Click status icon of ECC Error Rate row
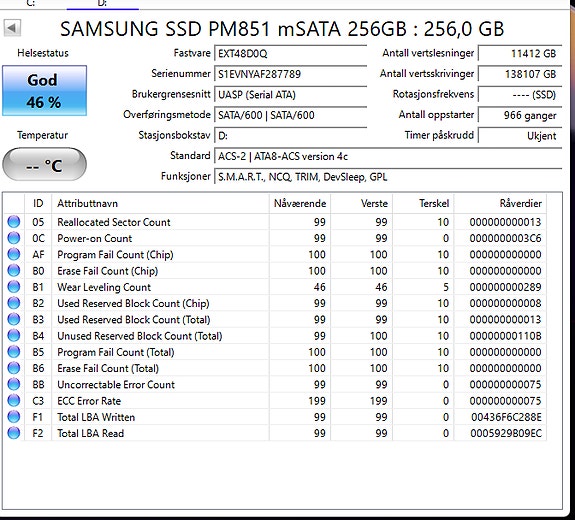Image resolution: width=575 pixels, height=520 pixels. 14,400
